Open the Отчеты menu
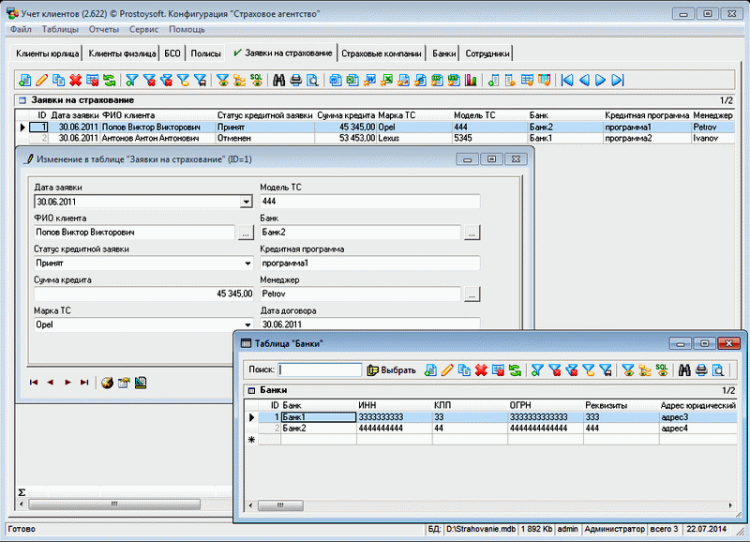This screenshot has height=542, width=750. pyautogui.click(x=103, y=29)
